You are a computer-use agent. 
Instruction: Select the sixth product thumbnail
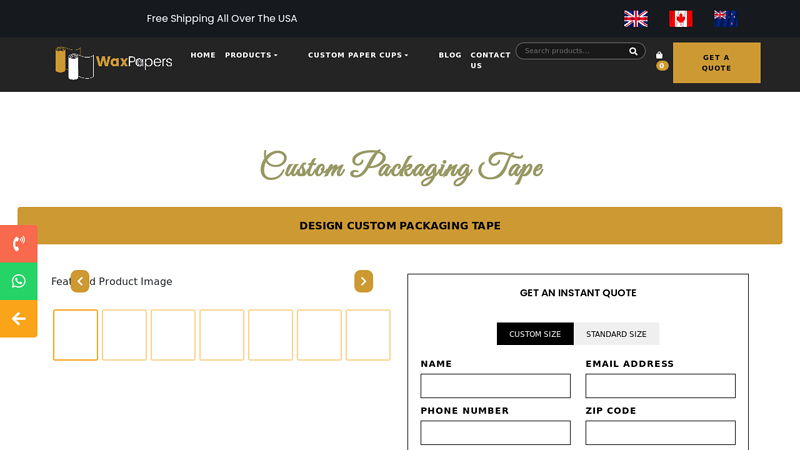coord(319,335)
